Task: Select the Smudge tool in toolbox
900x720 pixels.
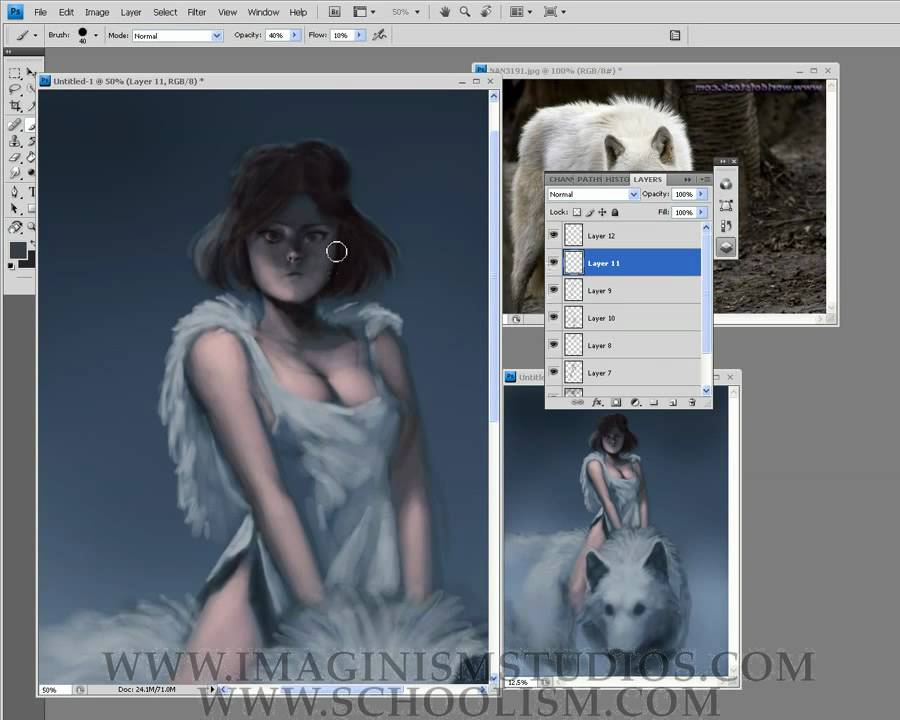Action: [15, 173]
